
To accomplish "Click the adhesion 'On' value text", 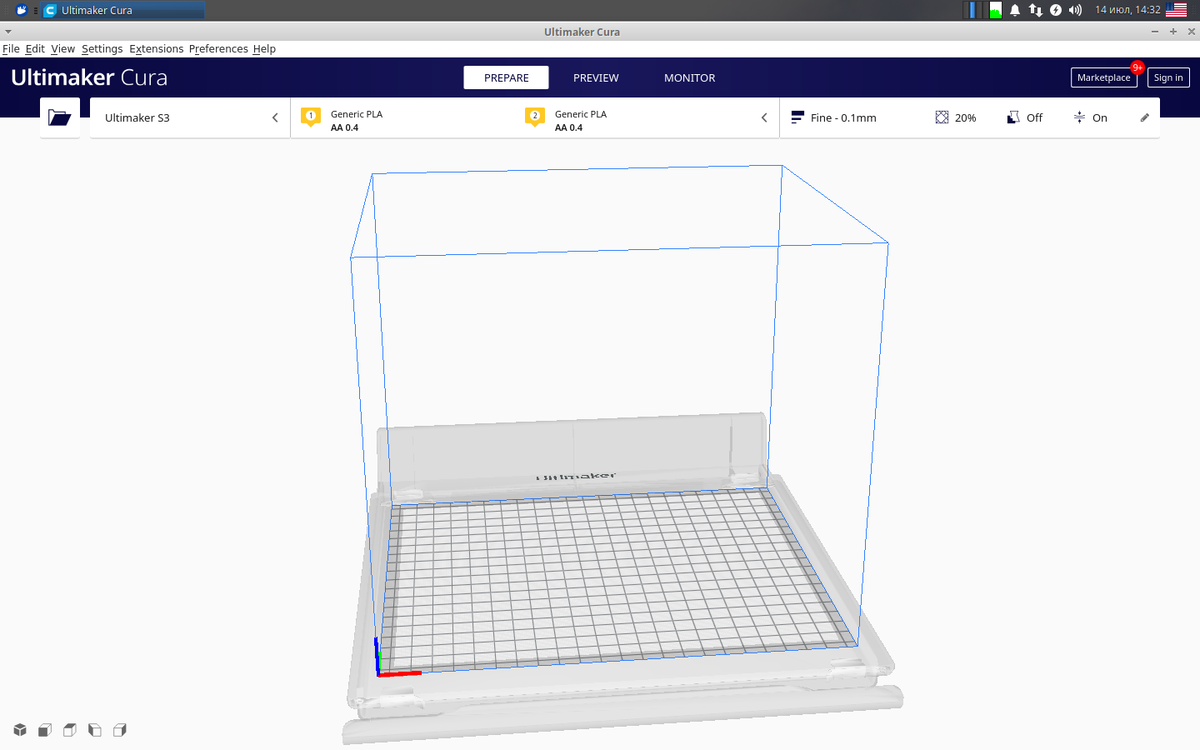I will click(1100, 118).
